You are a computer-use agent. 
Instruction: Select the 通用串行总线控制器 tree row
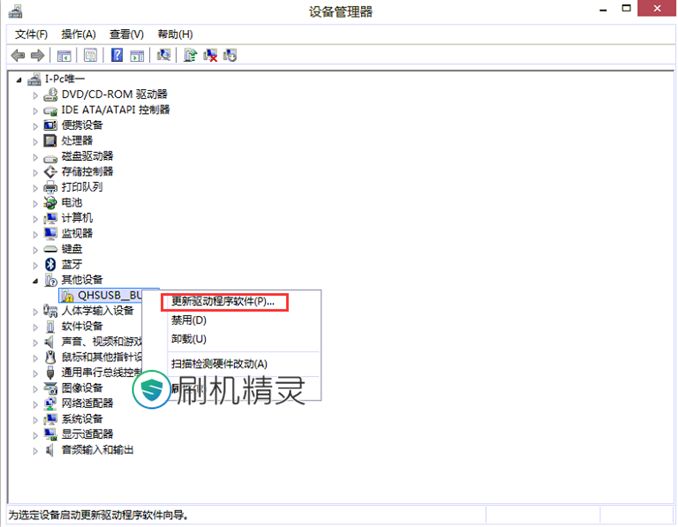tap(102, 372)
